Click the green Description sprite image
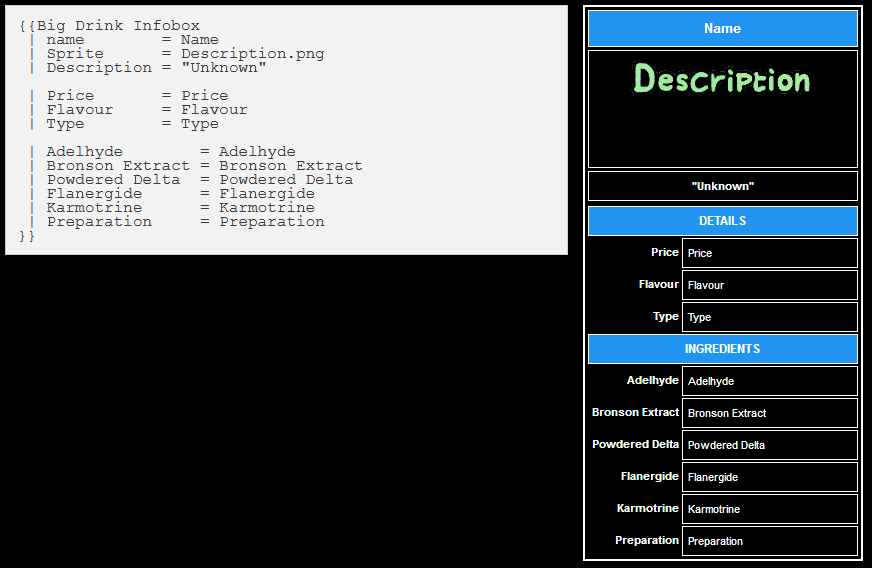Viewport: 872px width, 568px height. (x=722, y=80)
